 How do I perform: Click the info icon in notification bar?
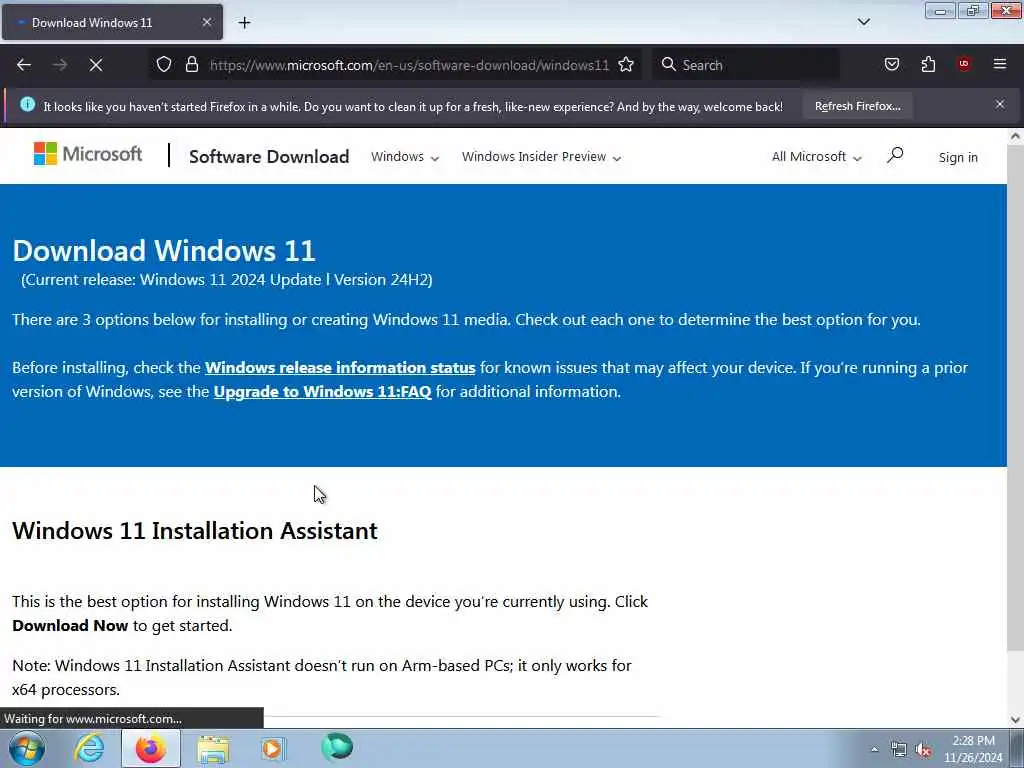(27, 104)
